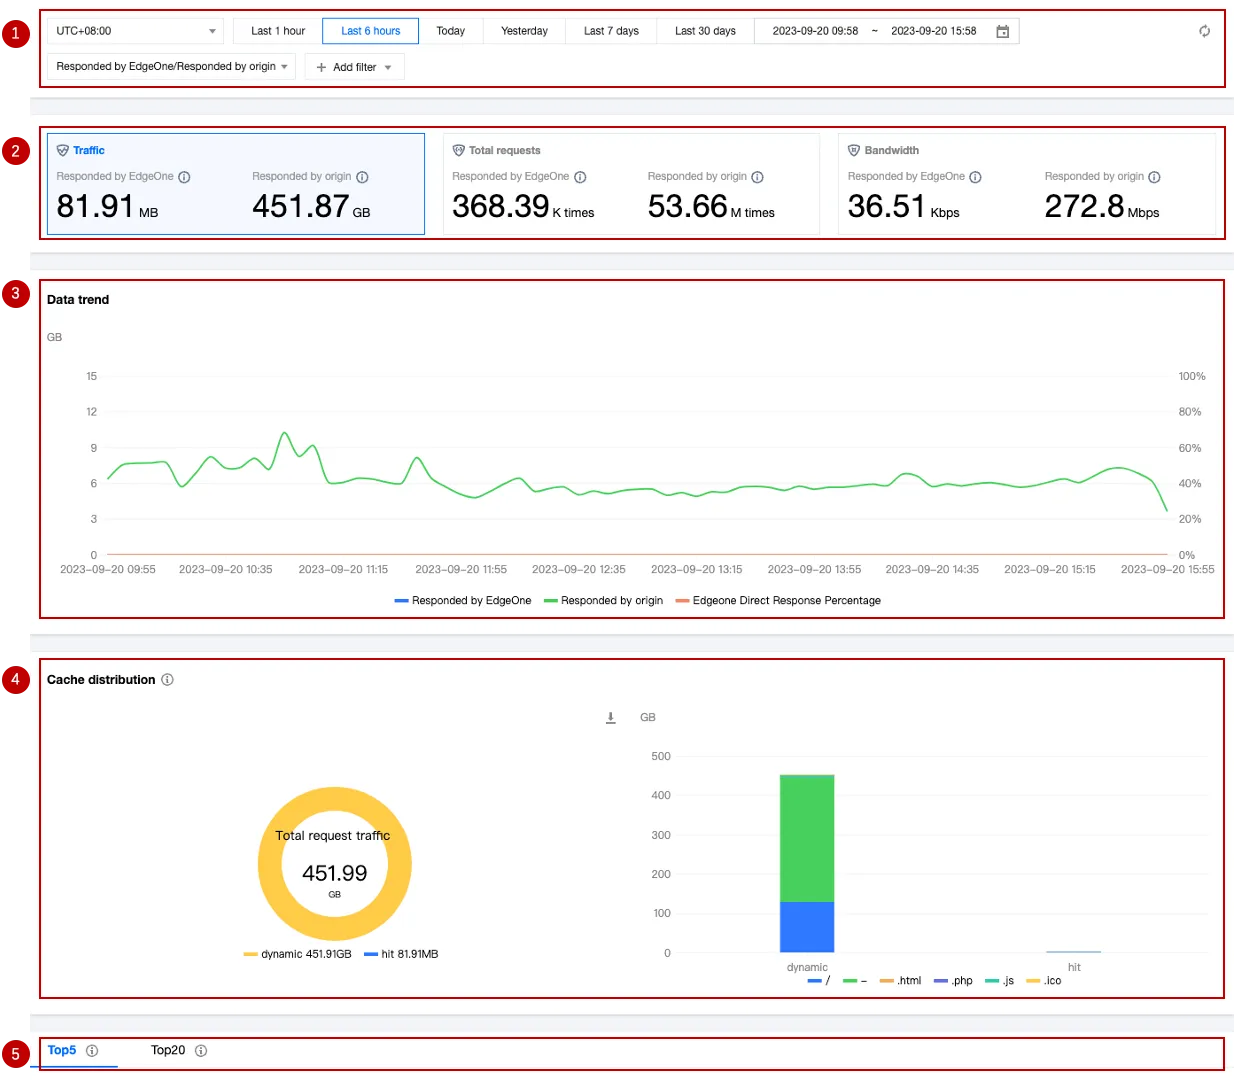Select the Last 7 days time range
1234x1080 pixels.
point(611,31)
